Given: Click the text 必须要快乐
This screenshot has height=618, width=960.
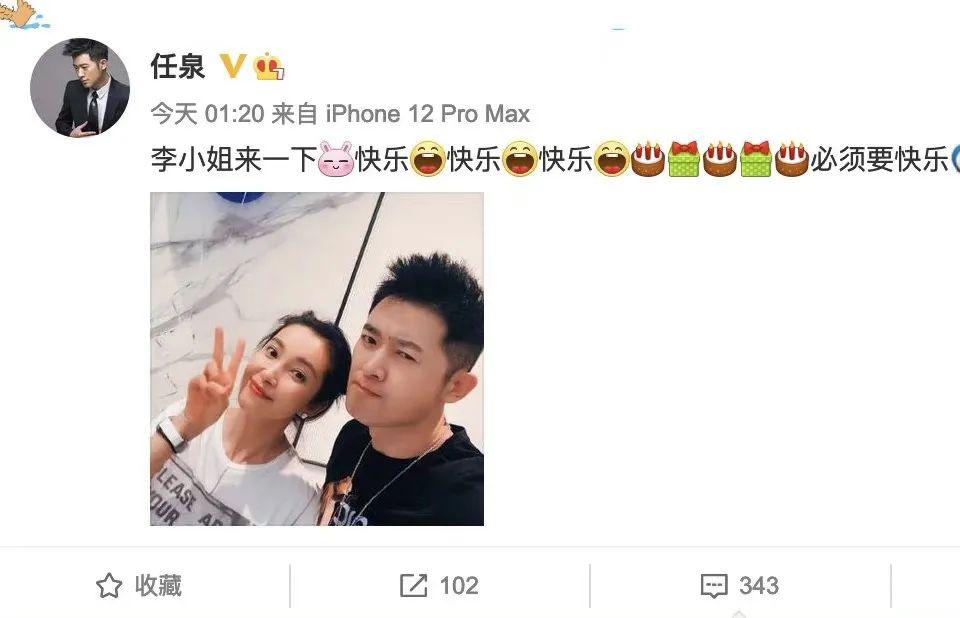Looking at the screenshot, I should point(879,160).
